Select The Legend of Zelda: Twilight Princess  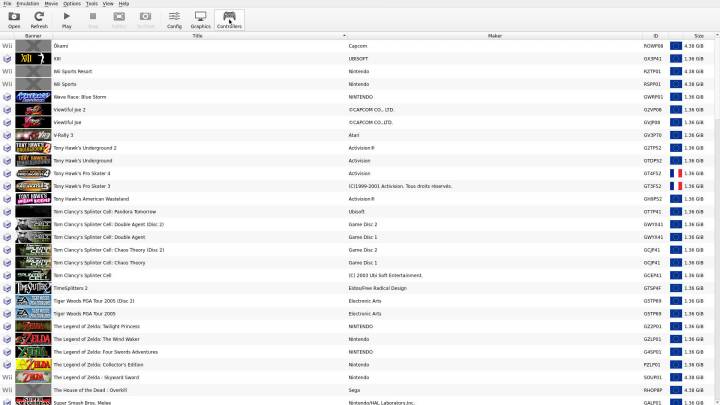pyautogui.click(x=96, y=326)
